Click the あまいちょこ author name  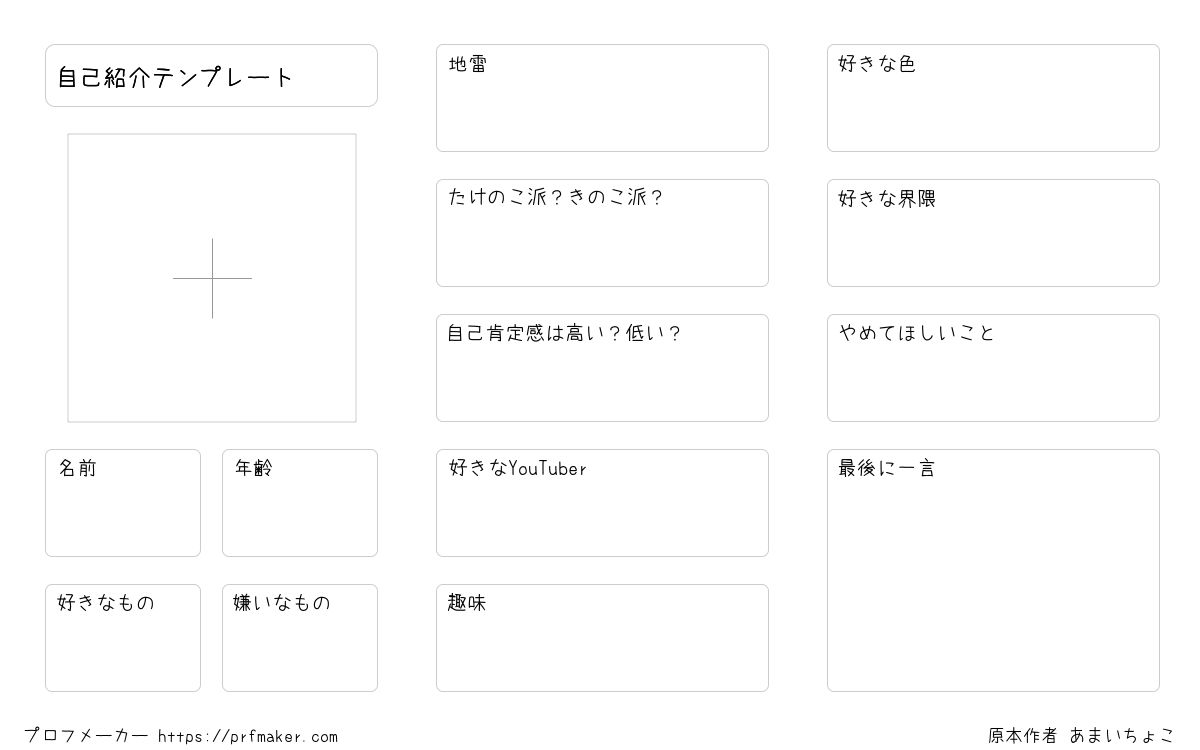click(1122, 736)
